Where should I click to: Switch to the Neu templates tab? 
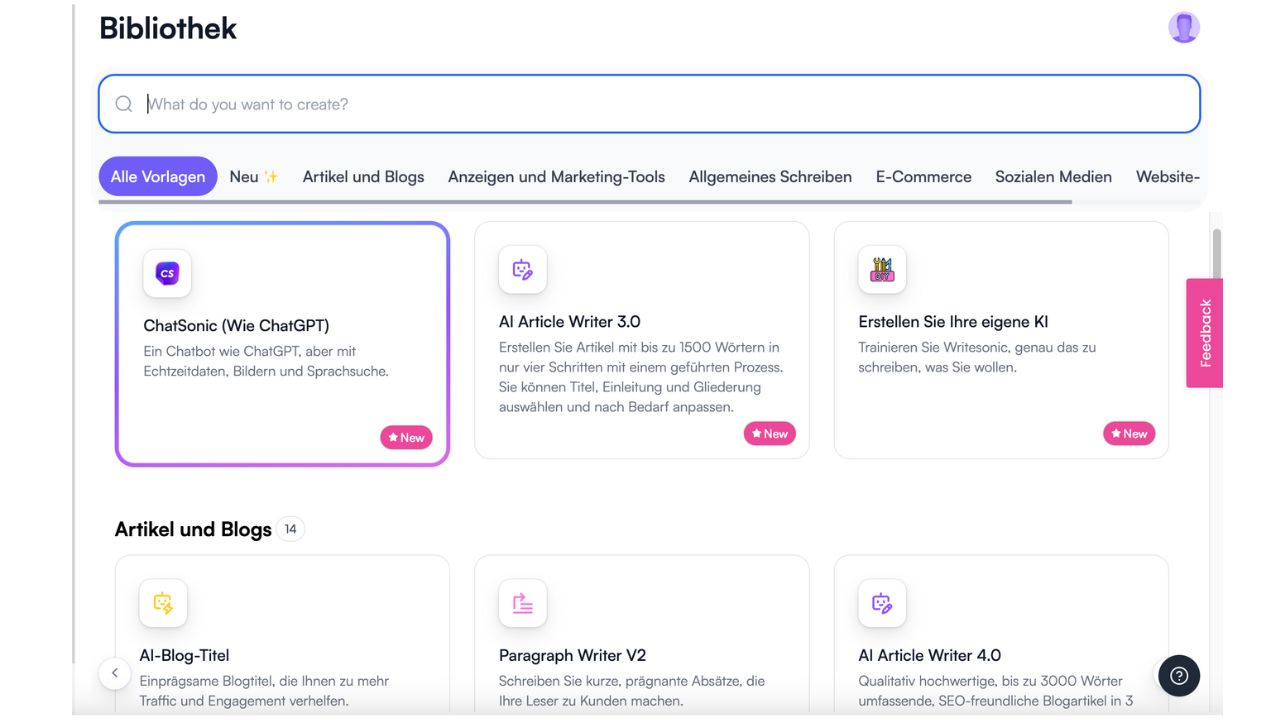(x=252, y=176)
